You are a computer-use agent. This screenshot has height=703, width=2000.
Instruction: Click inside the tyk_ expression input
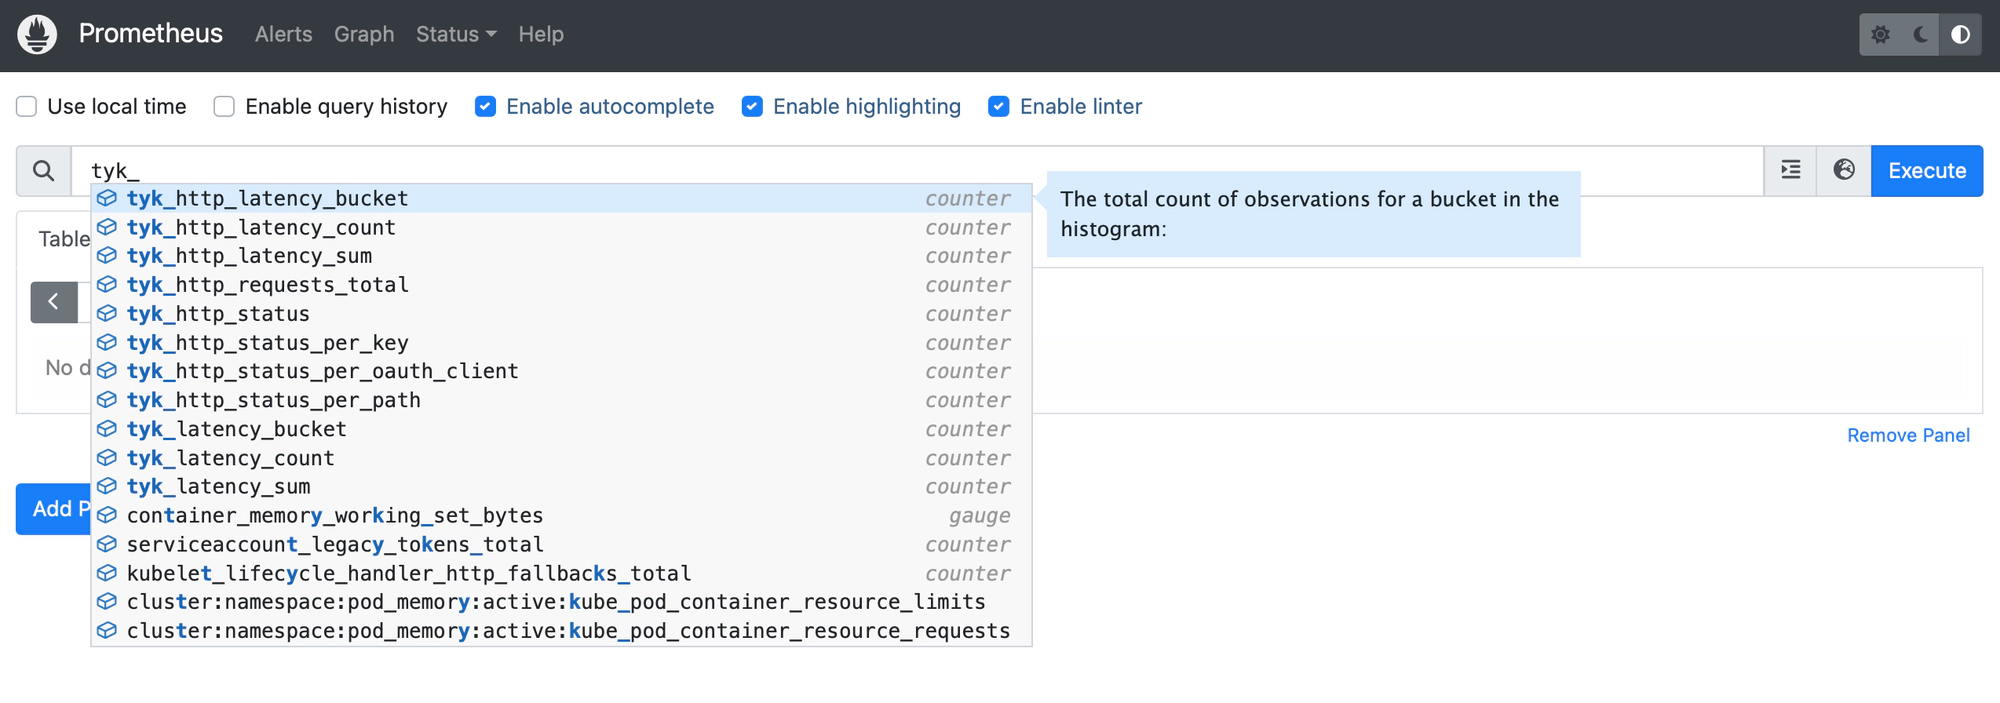[900, 170]
